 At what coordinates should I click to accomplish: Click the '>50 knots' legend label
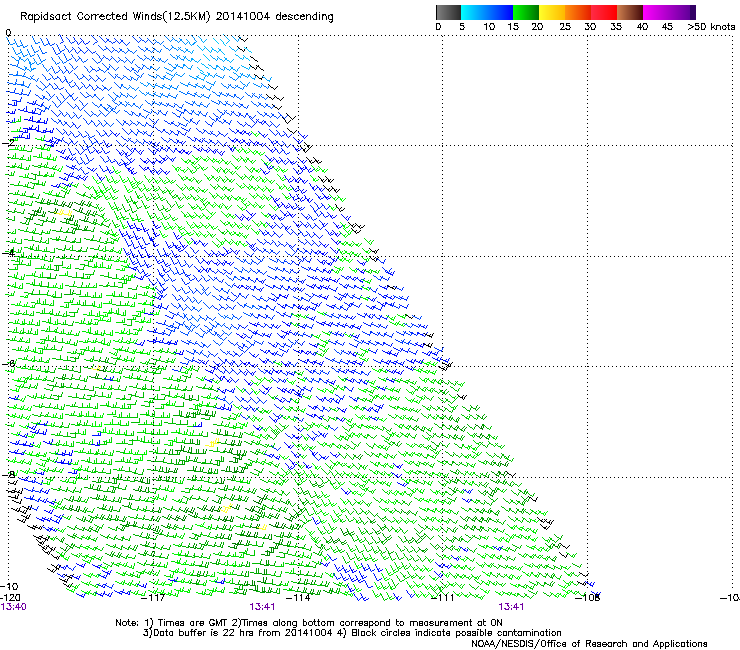(x=711, y=26)
